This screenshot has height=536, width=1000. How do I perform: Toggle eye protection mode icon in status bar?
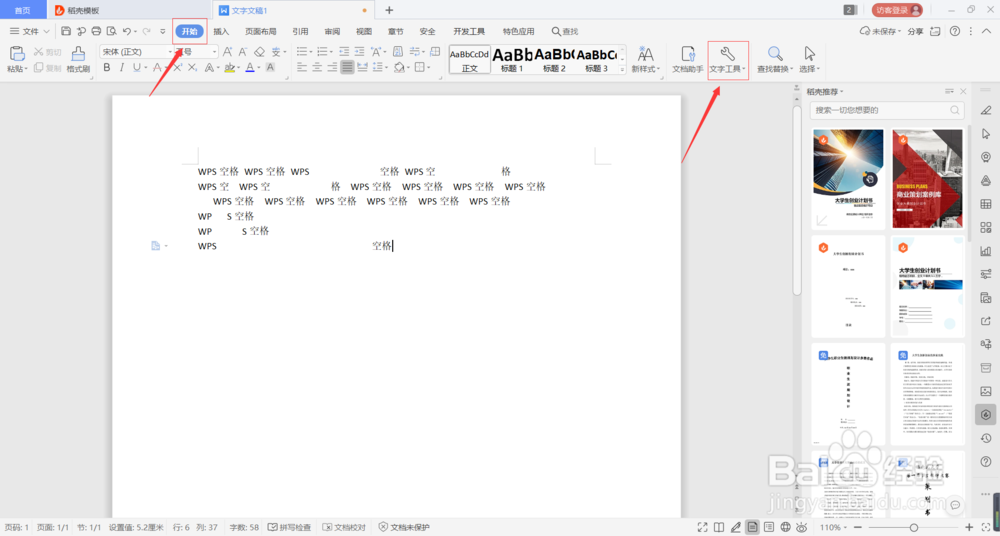click(x=803, y=527)
